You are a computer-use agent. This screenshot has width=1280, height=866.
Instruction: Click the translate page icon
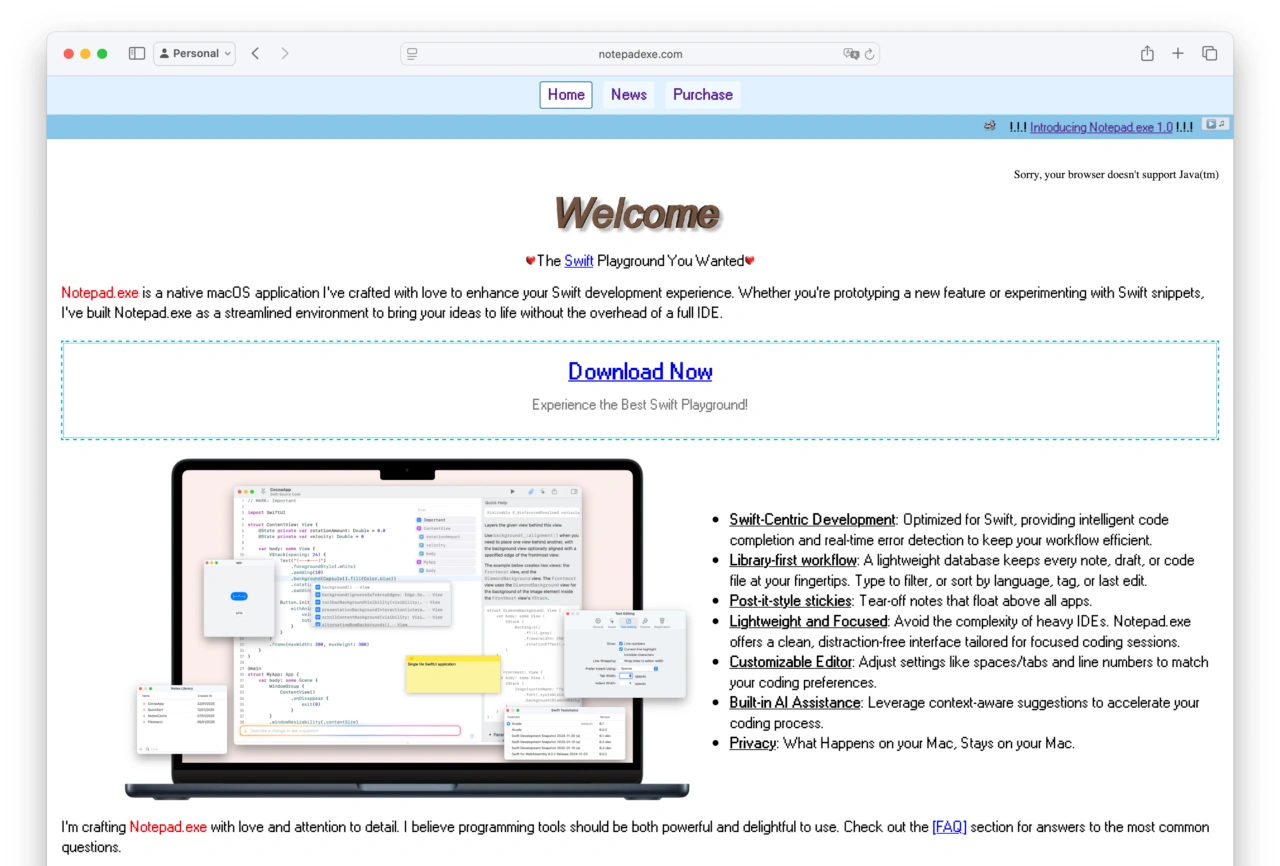(x=851, y=54)
